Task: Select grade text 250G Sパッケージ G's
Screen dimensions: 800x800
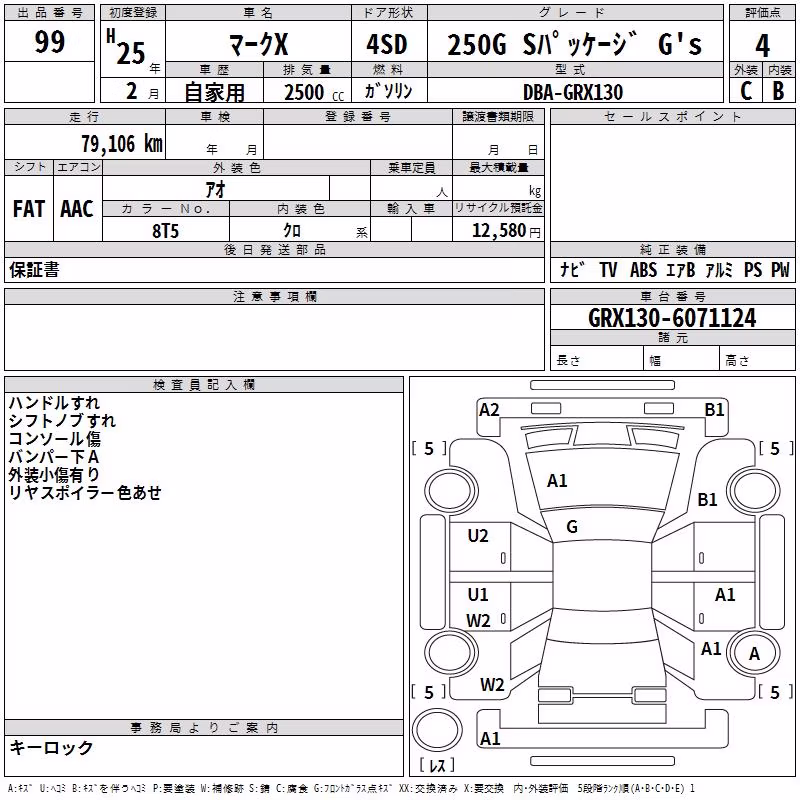Action: [x=574, y=44]
